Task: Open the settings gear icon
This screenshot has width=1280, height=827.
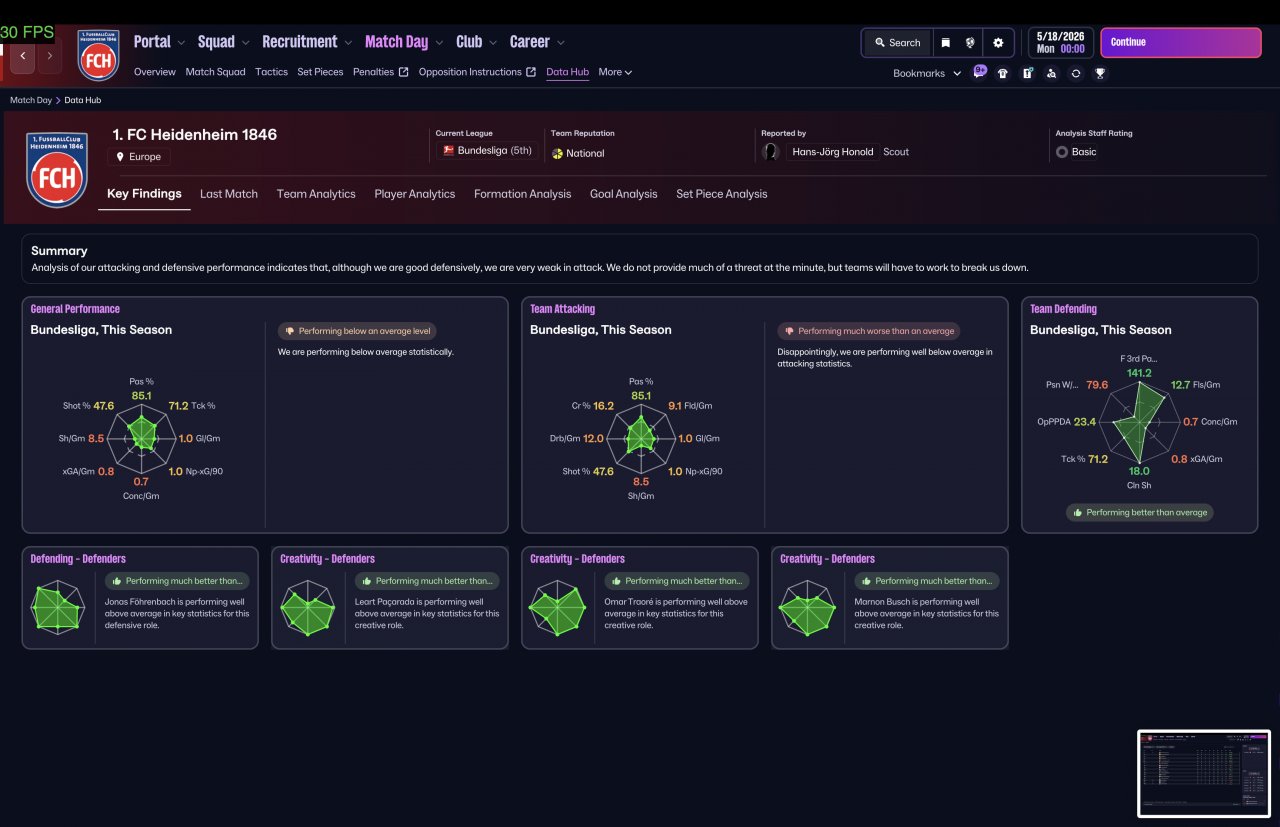Action: (998, 43)
